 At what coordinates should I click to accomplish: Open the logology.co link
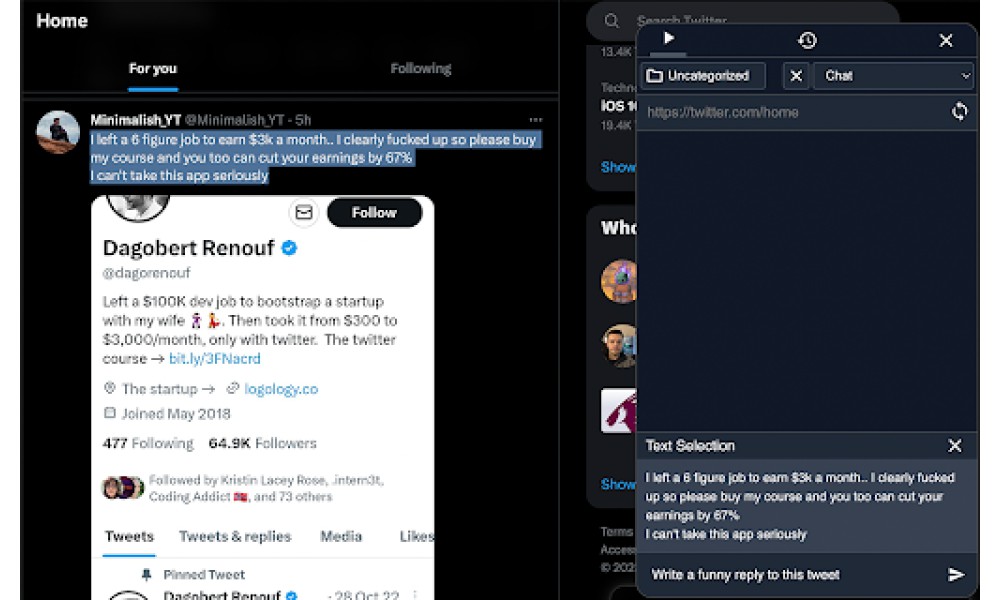click(x=281, y=389)
